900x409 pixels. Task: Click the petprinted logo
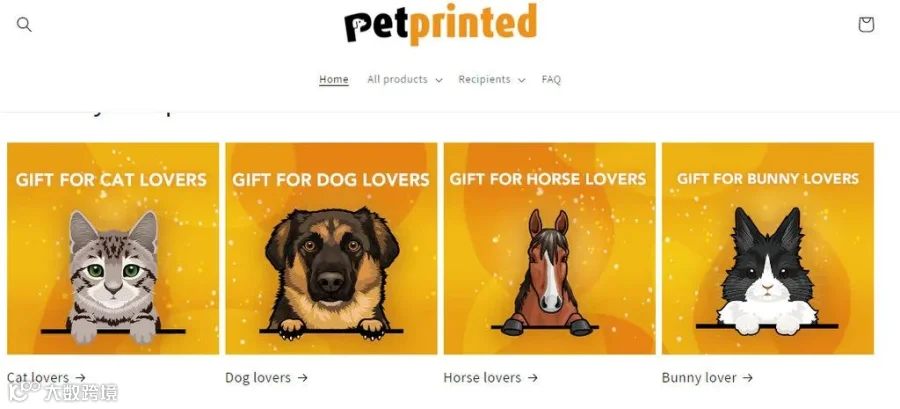coord(440,24)
